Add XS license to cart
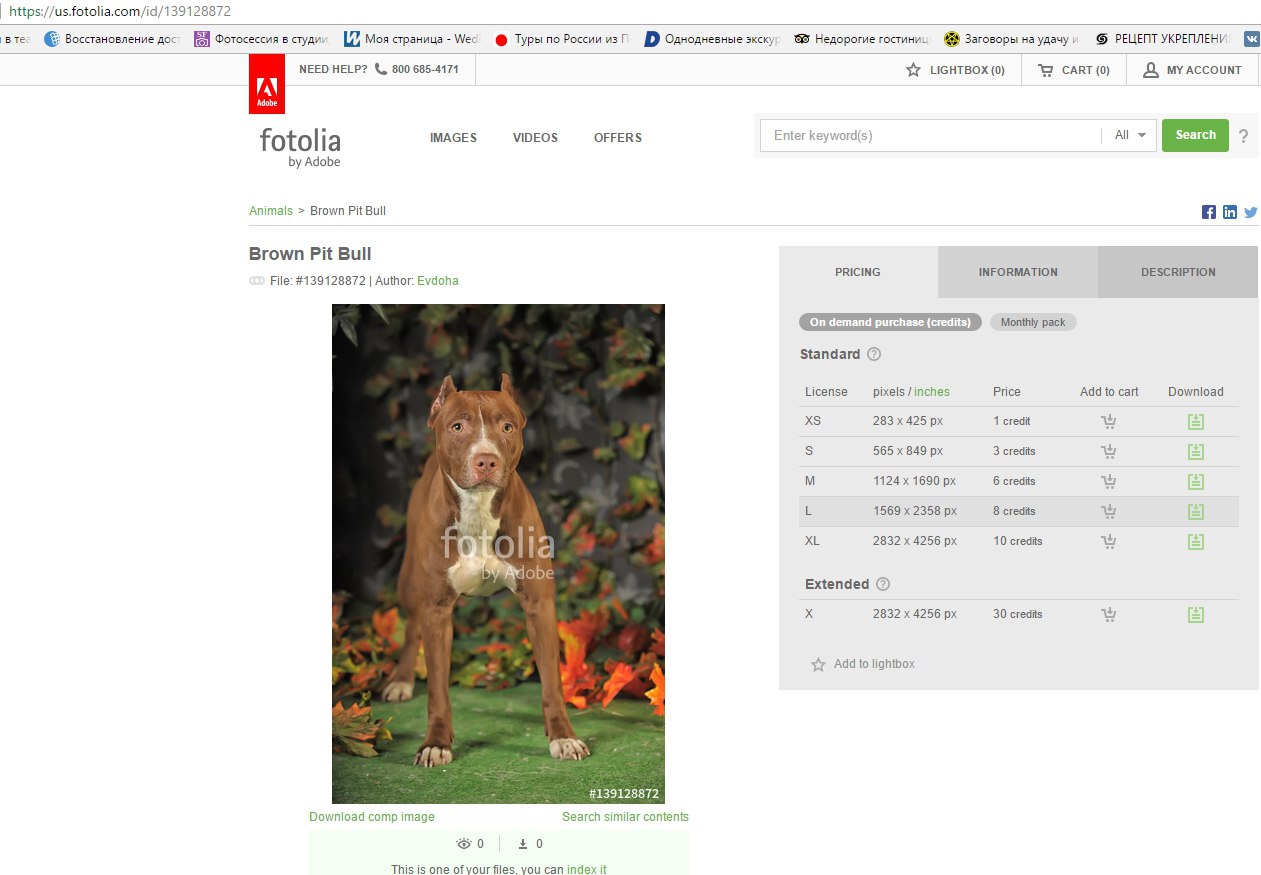 point(1108,422)
